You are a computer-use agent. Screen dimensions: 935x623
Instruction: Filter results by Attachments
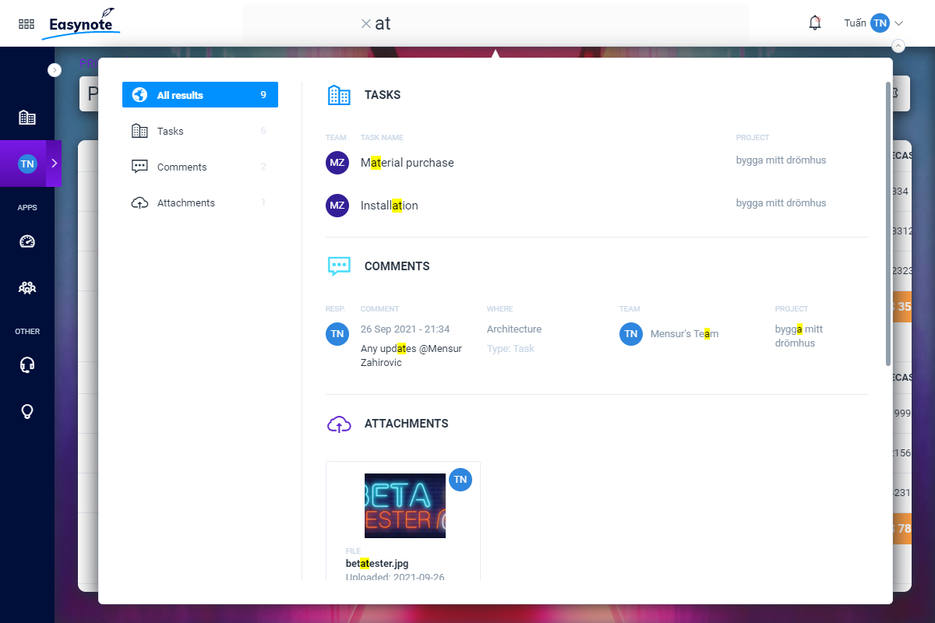point(200,203)
